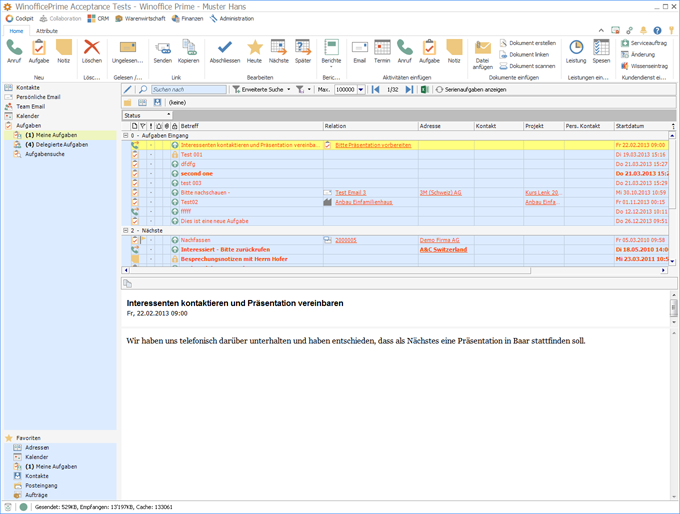Toggle Serienaufgaben anzeigen
This screenshot has width=680, height=514.
tap(471, 89)
